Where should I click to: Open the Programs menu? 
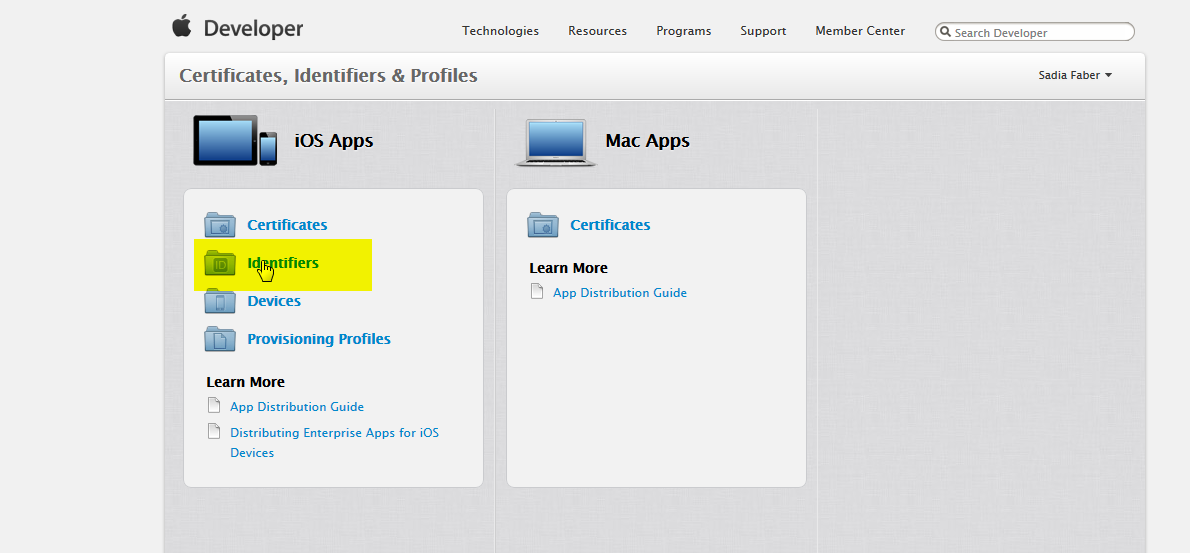click(684, 31)
